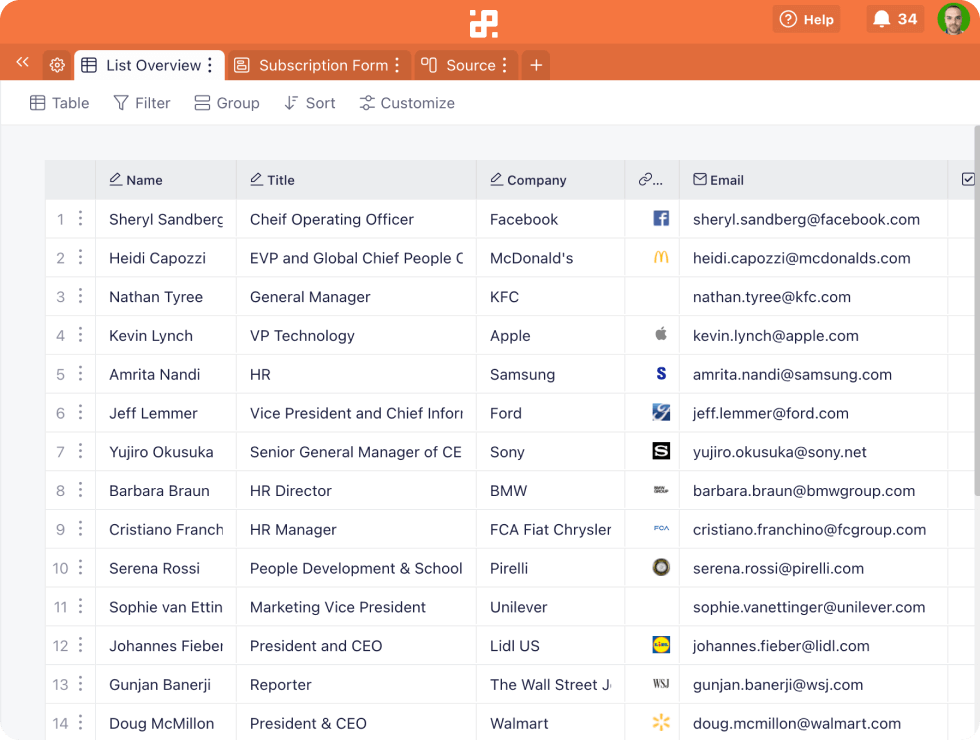The height and width of the screenshot is (740, 980).
Task: Click the Facebook logo icon
Action: pos(661,218)
